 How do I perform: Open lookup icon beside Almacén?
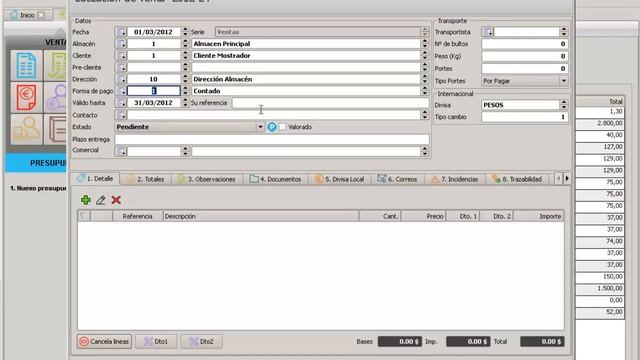pyautogui.click(x=121, y=44)
